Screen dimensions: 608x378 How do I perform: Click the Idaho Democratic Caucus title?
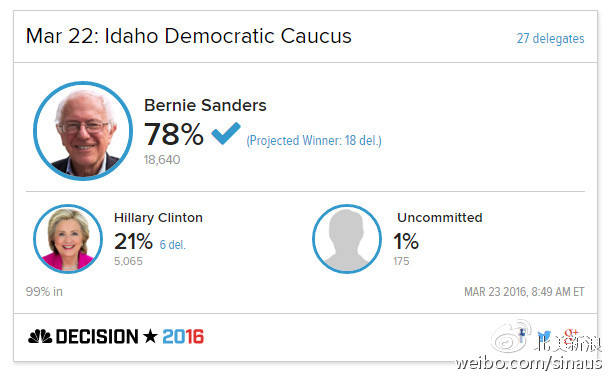[188, 36]
